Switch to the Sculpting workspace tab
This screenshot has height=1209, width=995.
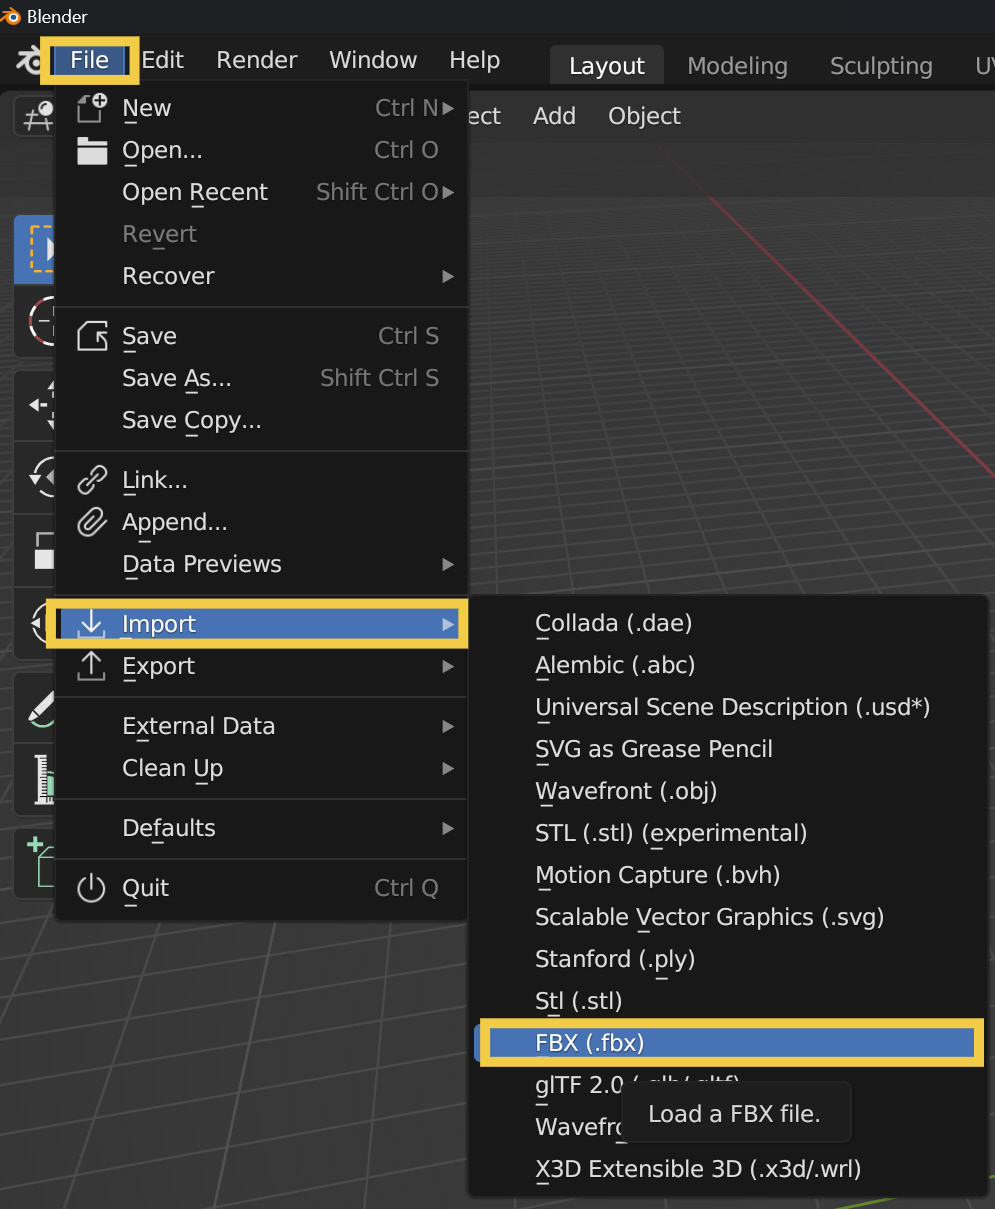click(881, 67)
